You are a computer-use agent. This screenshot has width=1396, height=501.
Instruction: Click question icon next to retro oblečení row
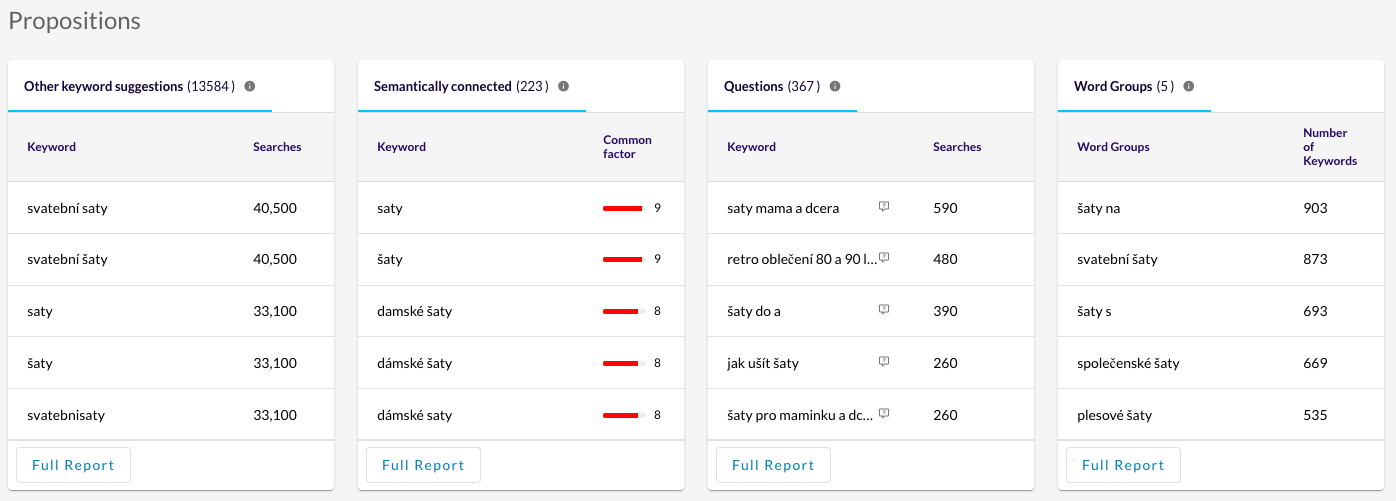[884, 257]
